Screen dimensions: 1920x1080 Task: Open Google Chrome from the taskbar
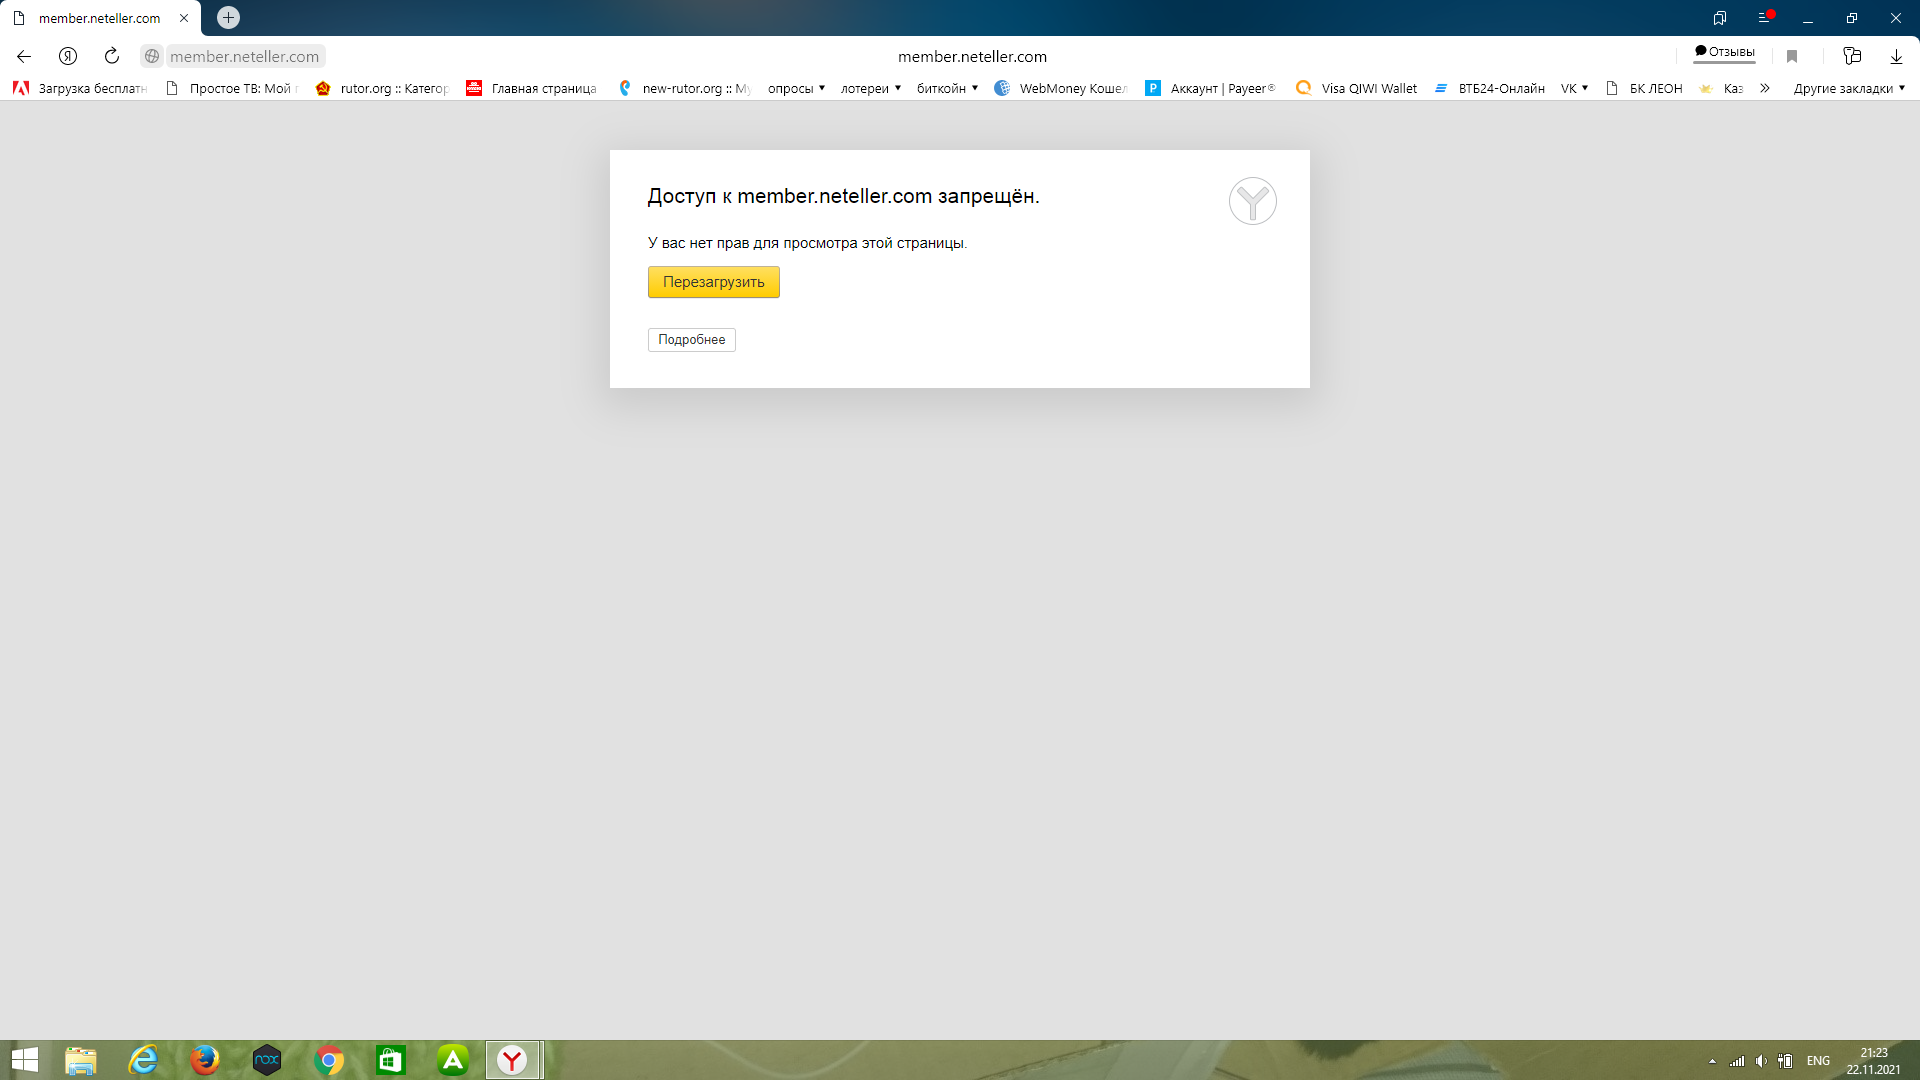(x=329, y=1060)
